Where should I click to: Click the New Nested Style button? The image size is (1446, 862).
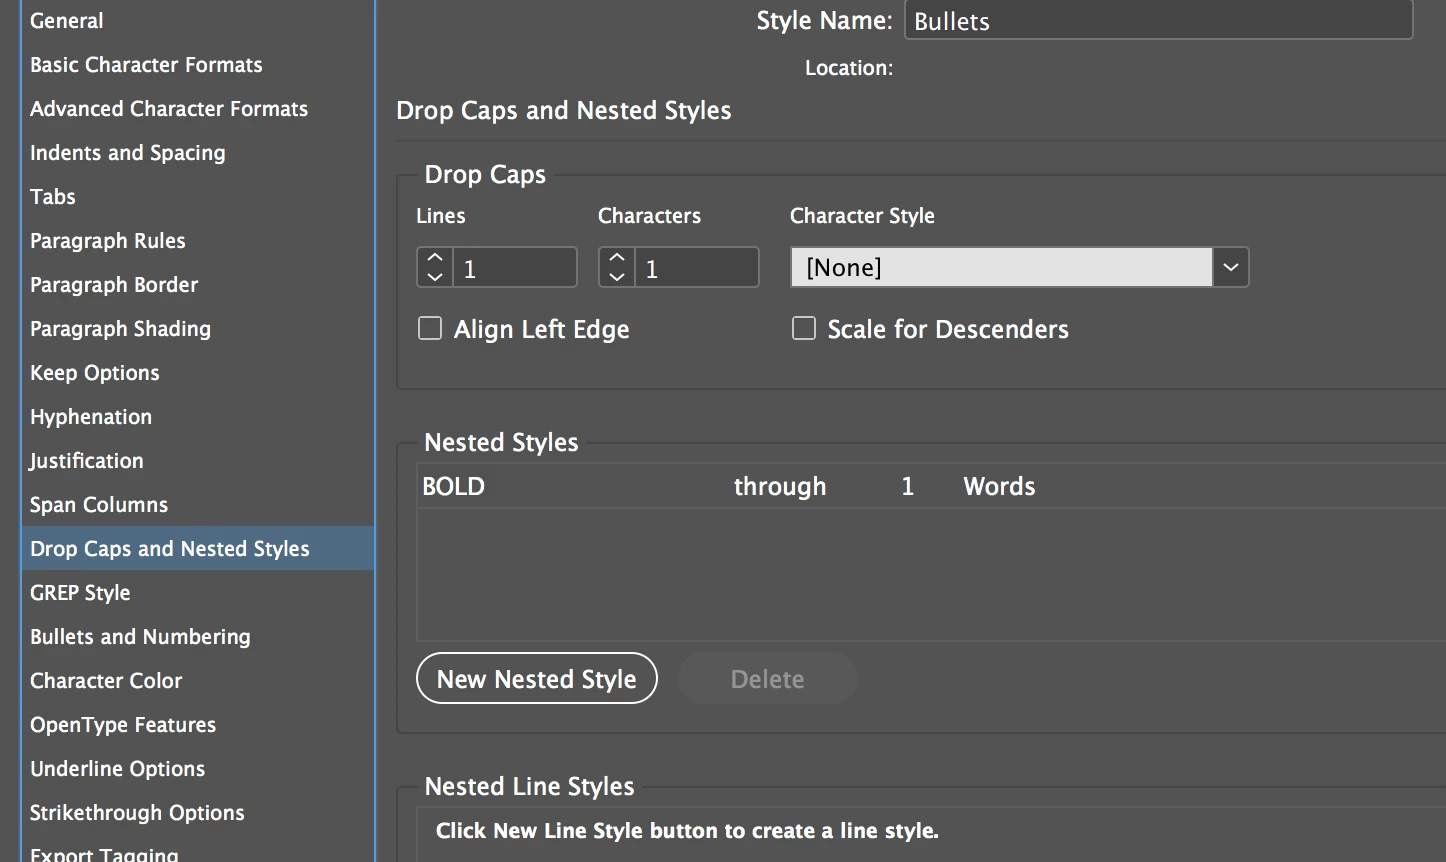[x=536, y=679]
